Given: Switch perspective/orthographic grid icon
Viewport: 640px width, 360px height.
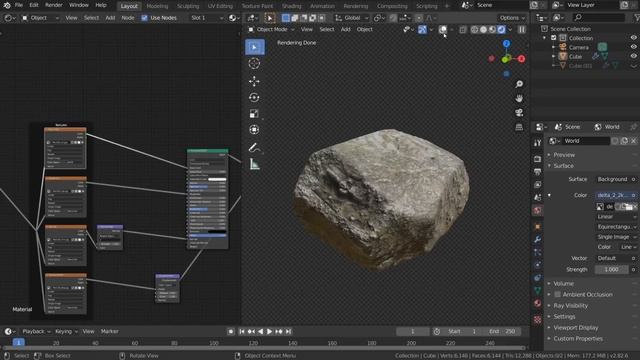Looking at the screenshot, I should [x=519, y=127].
